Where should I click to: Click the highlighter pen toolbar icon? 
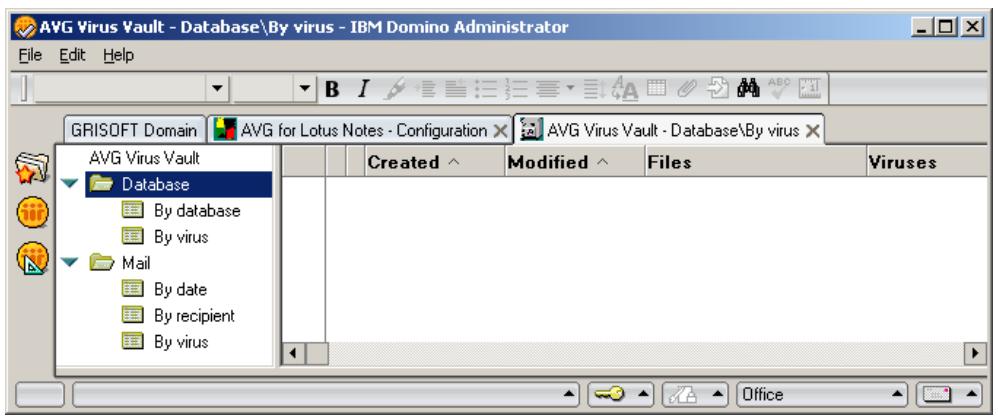pyautogui.click(x=394, y=90)
